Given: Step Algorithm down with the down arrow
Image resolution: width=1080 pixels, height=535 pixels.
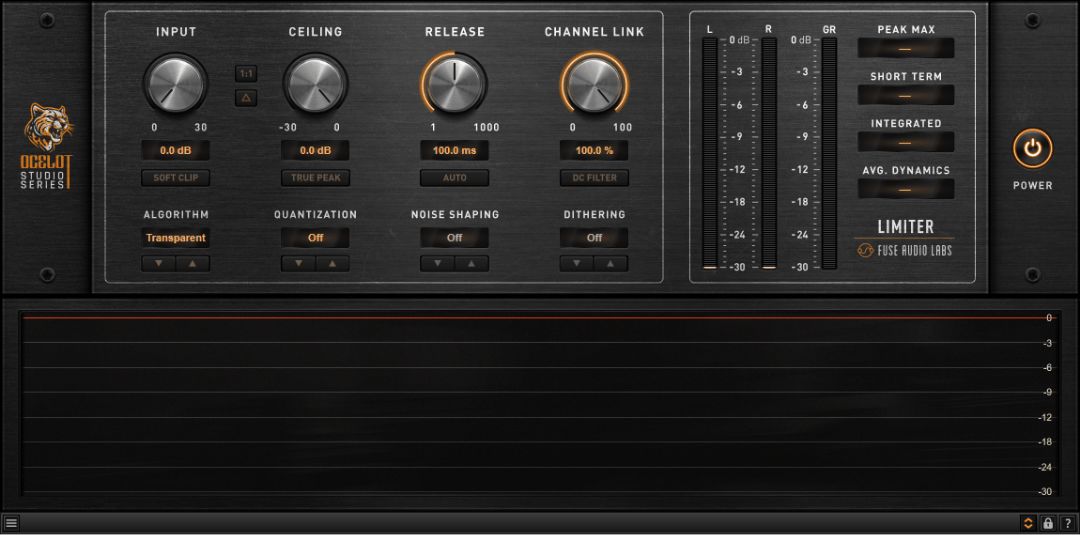Looking at the screenshot, I should [158, 263].
